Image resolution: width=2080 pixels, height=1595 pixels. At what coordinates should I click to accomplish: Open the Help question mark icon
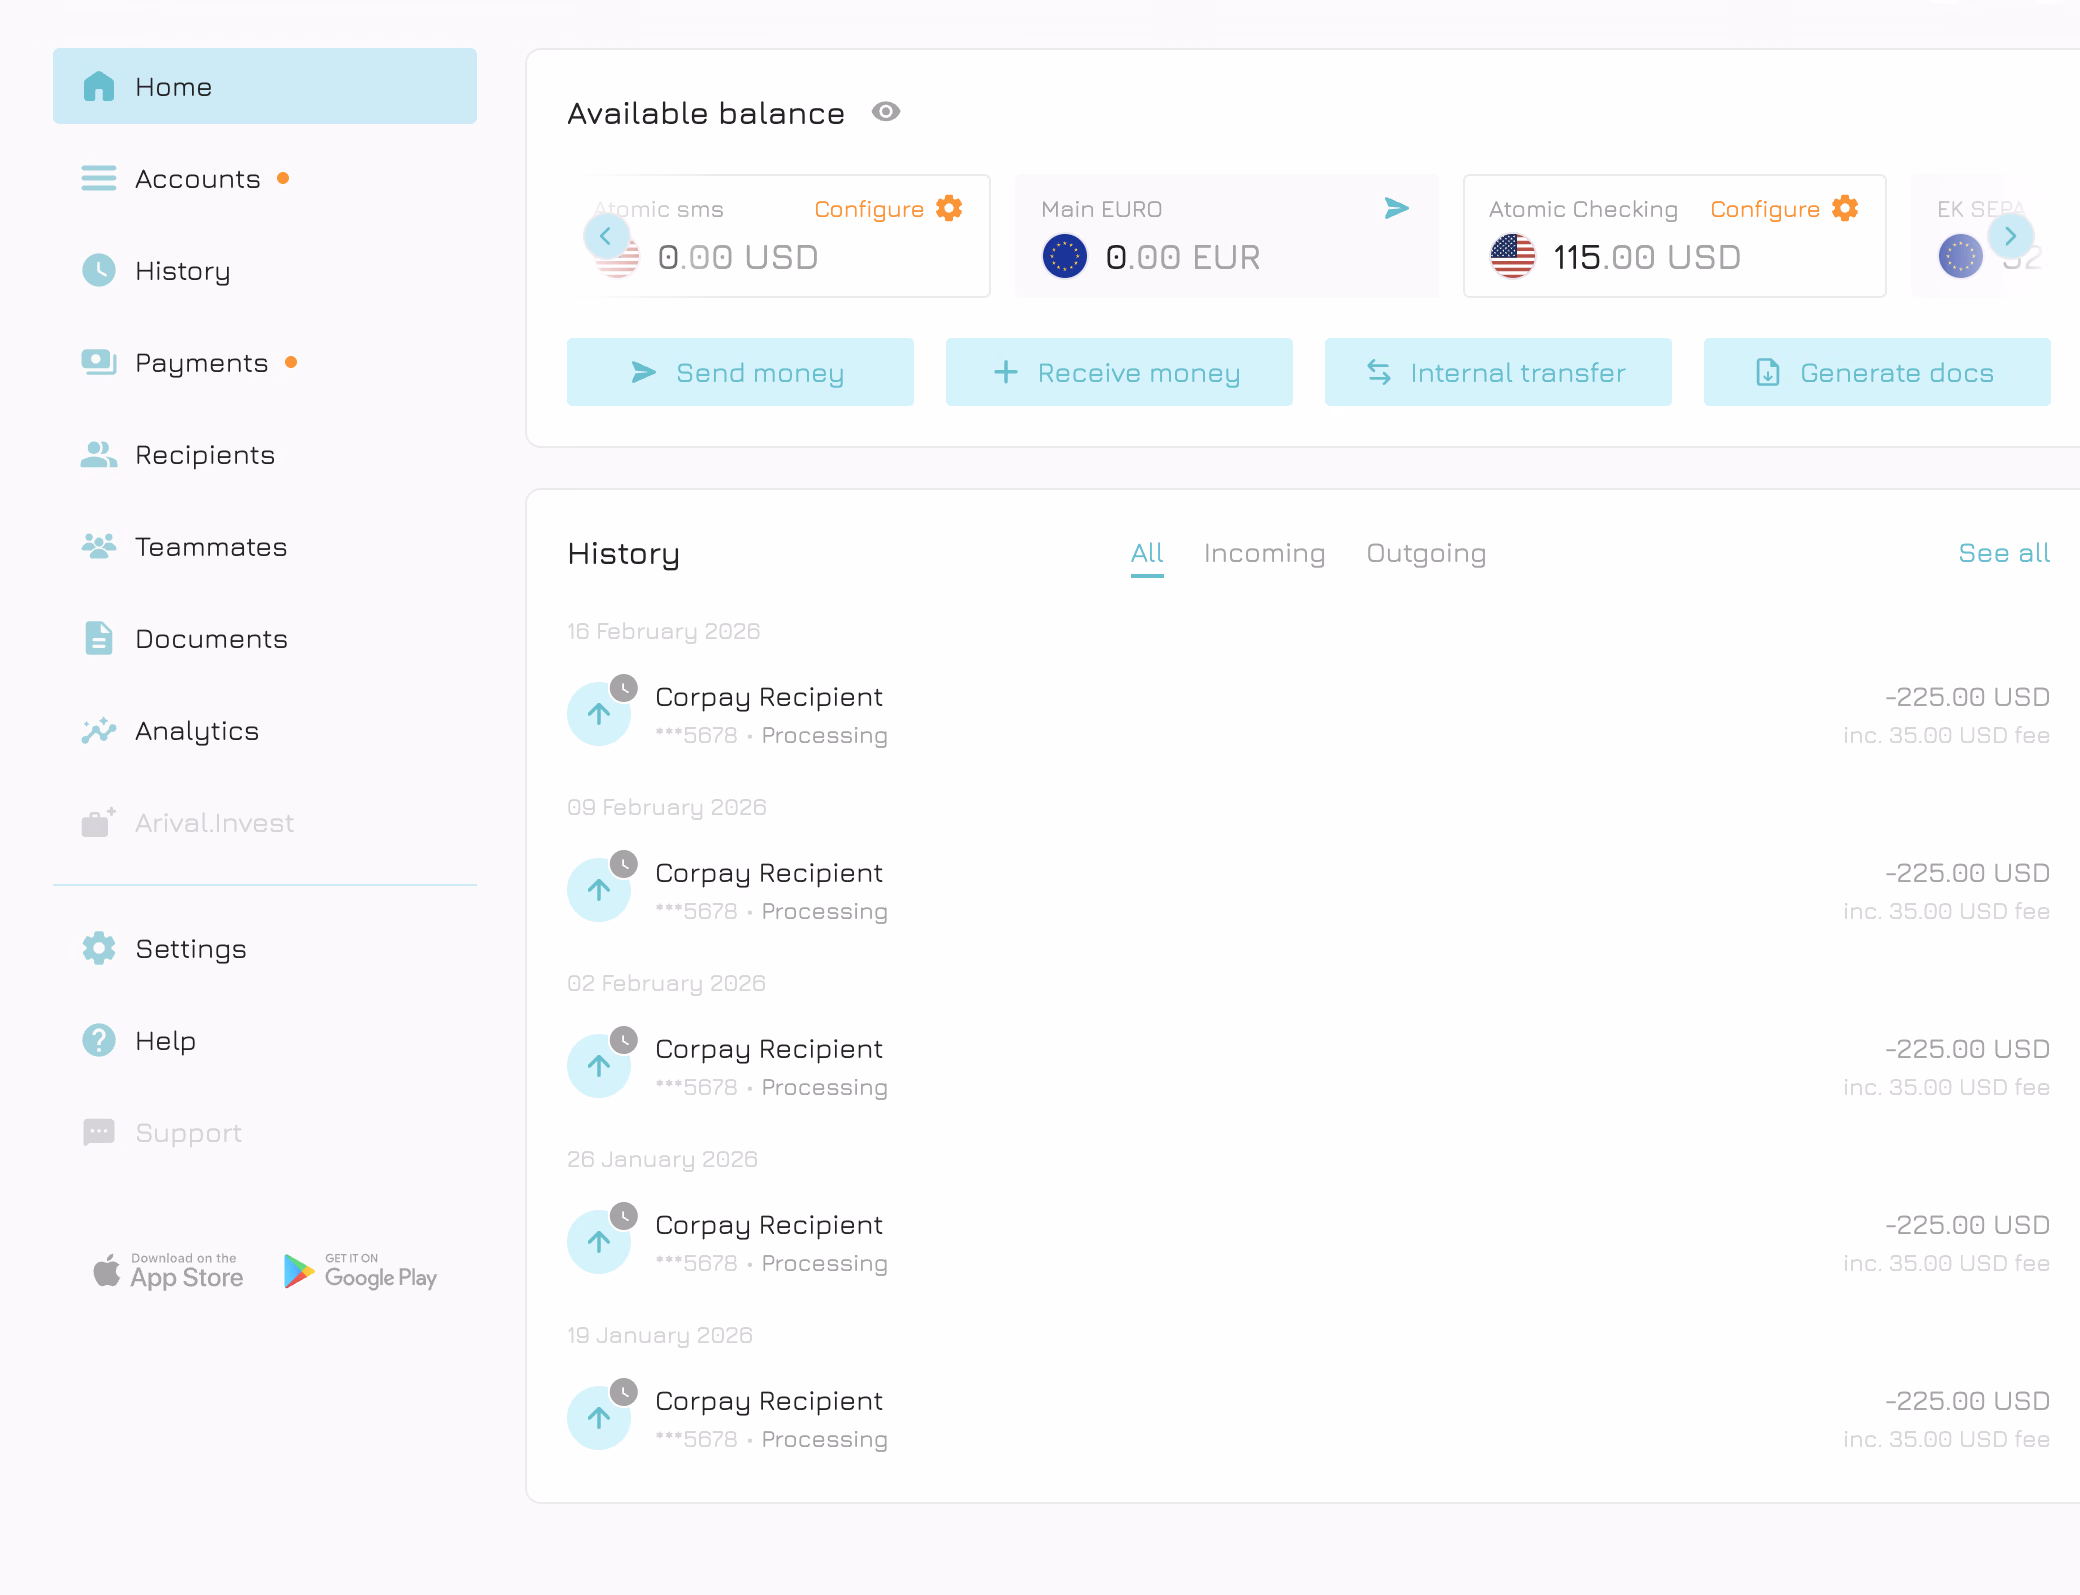pos(99,1040)
